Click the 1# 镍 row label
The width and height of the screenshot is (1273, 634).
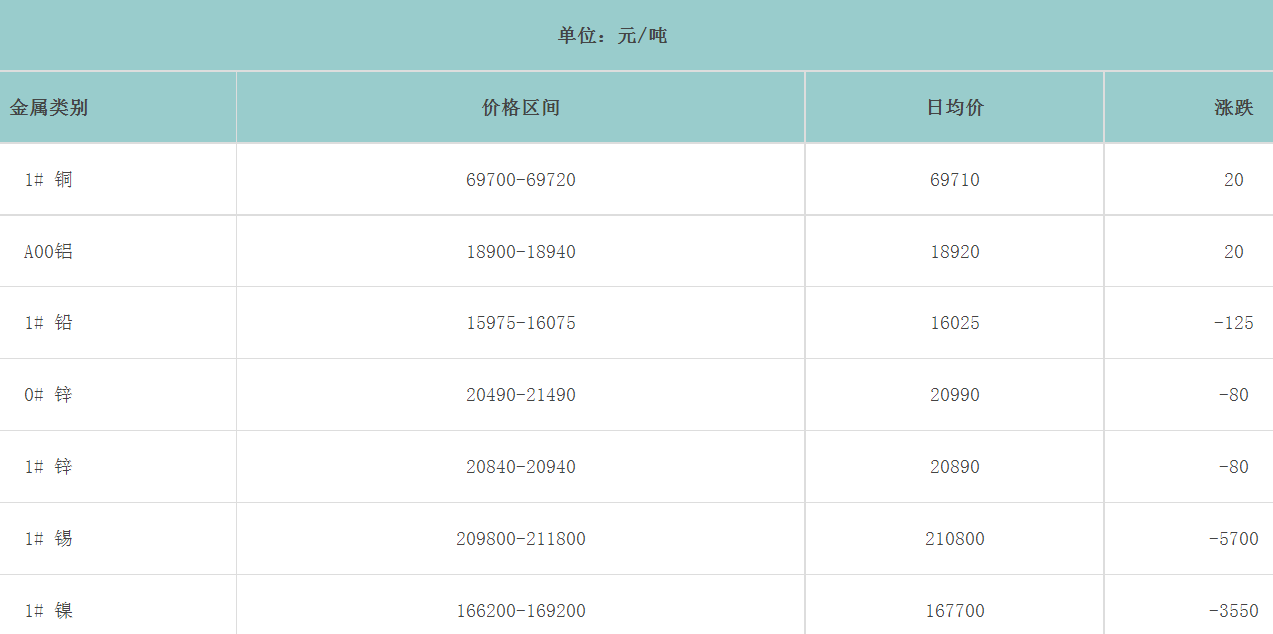(x=48, y=611)
